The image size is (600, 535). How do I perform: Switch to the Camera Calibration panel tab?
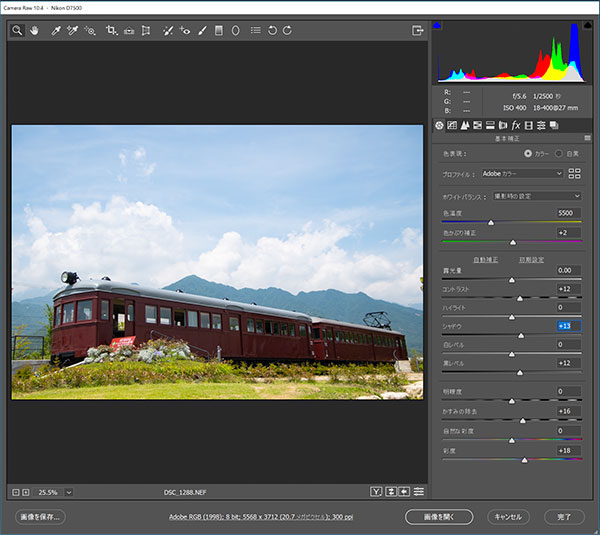pos(528,126)
